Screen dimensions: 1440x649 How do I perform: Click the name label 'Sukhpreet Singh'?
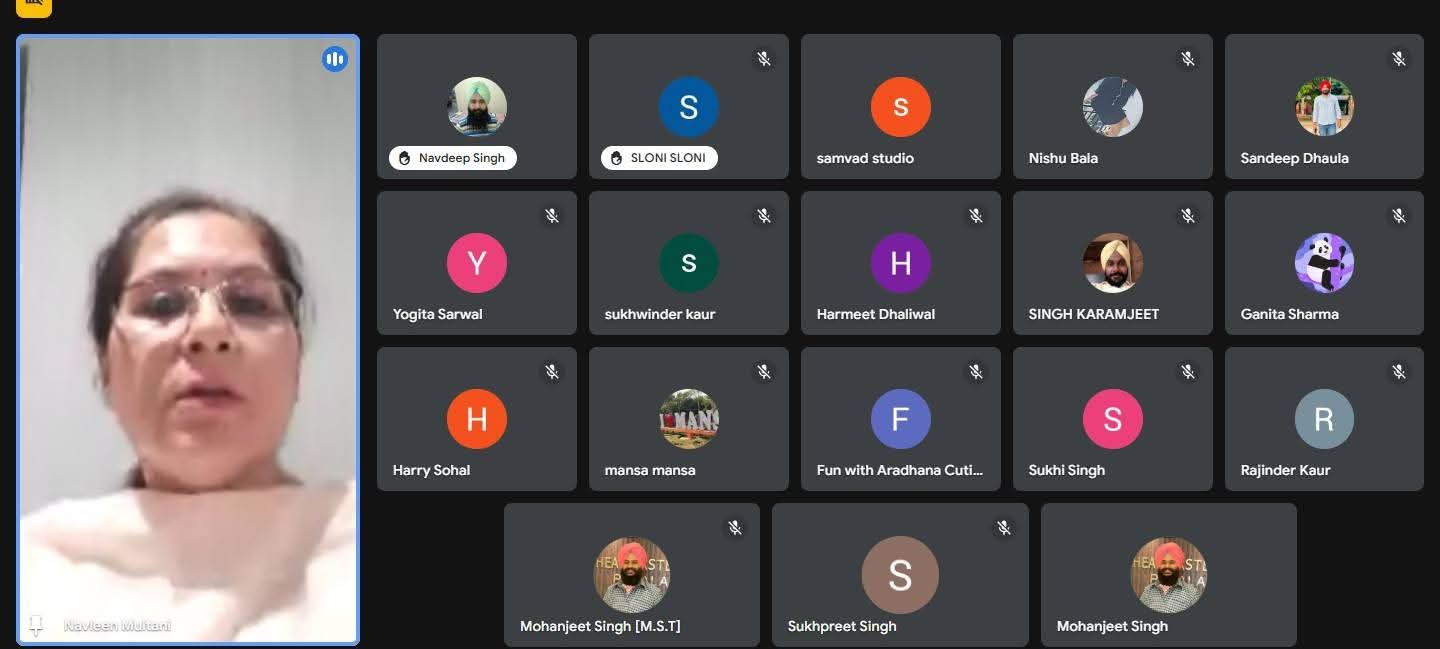pyautogui.click(x=842, y=626)
